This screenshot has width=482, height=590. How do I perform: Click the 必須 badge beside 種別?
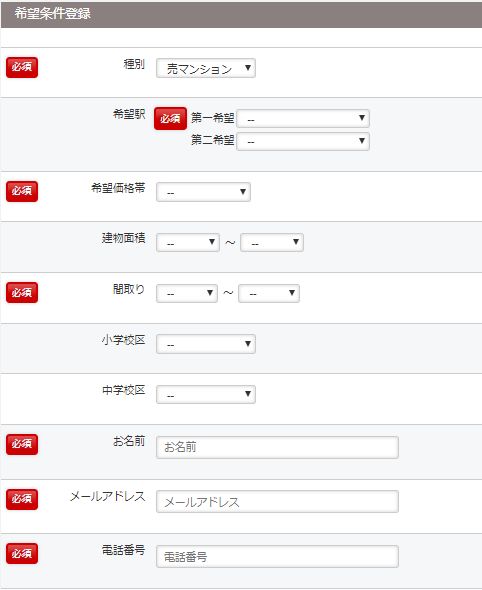(x=22, y=67)
